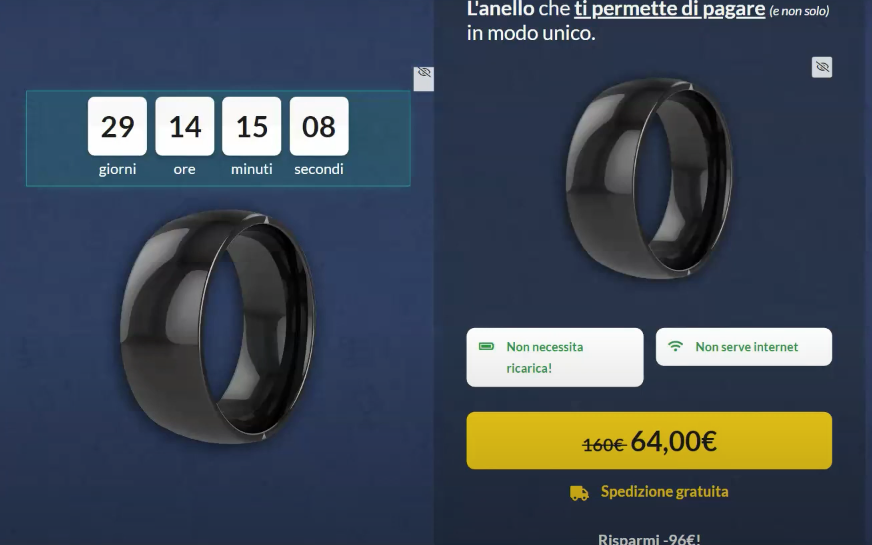Viewport: 872px width, 545px height.
Task: Click the 'Non necessita ricarica!' badge
Action: [x=554, y=357]
